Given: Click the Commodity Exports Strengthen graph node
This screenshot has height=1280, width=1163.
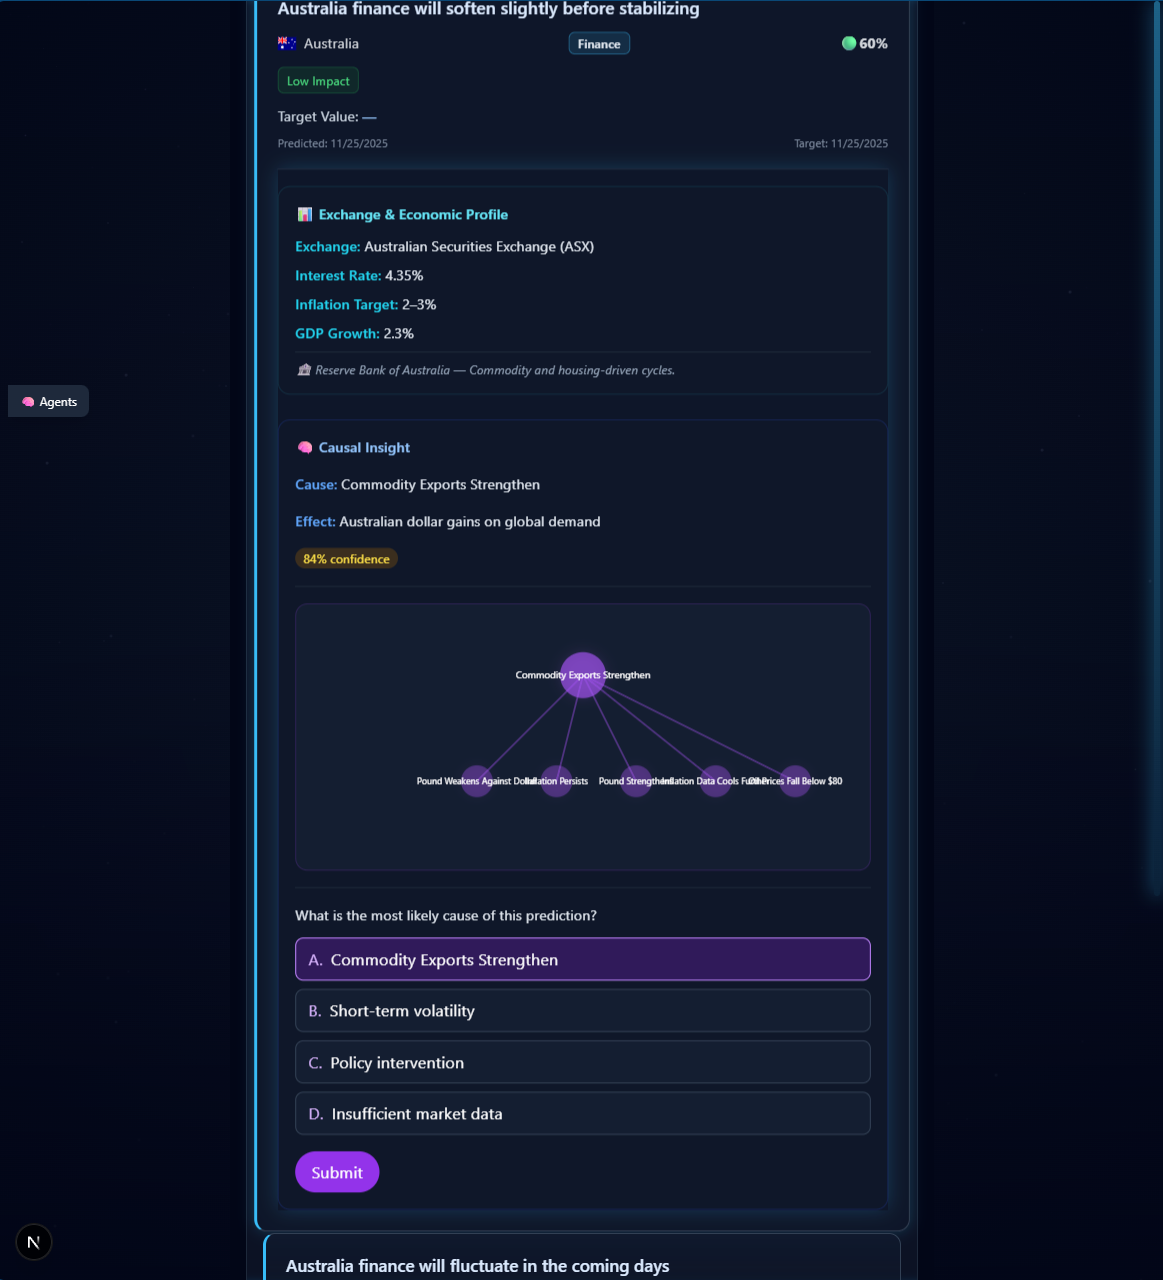Looking at the screenshot, I should pyautogui.click(x=583, y=675).
